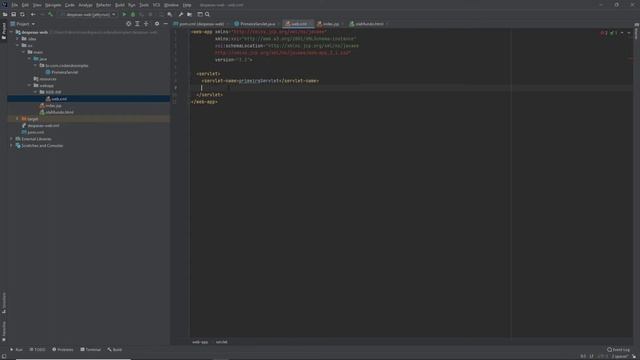Open the VCS menu
640x360 pixels.
point(156,5)
